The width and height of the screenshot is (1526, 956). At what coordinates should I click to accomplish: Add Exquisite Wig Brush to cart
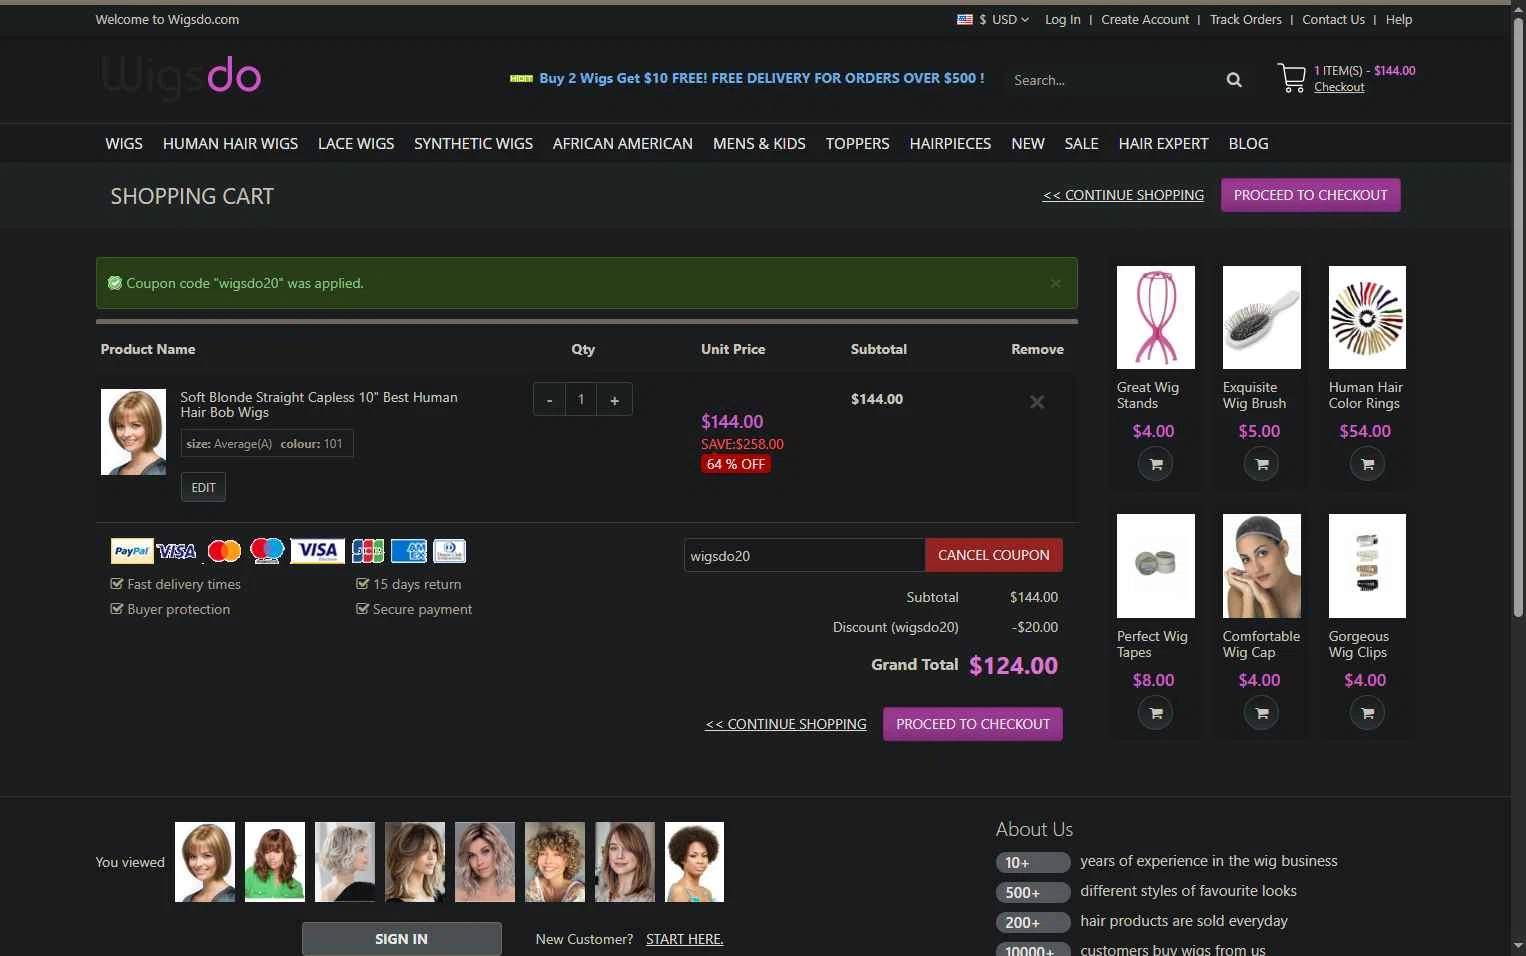coord(1261,464)
